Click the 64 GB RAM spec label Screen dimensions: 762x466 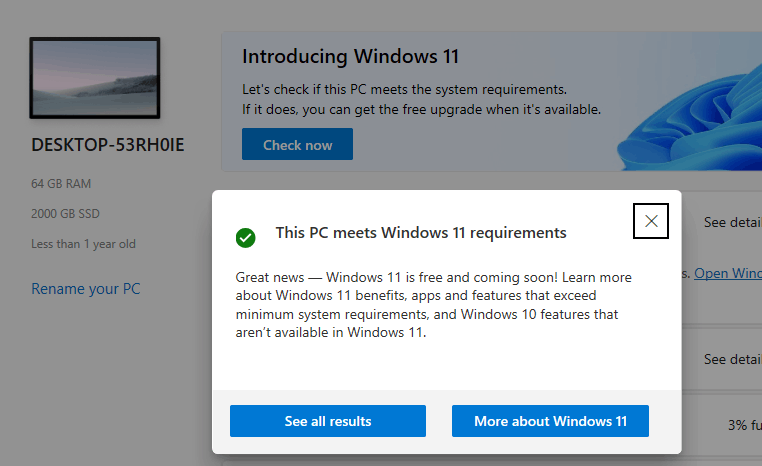tap(61, 184)
